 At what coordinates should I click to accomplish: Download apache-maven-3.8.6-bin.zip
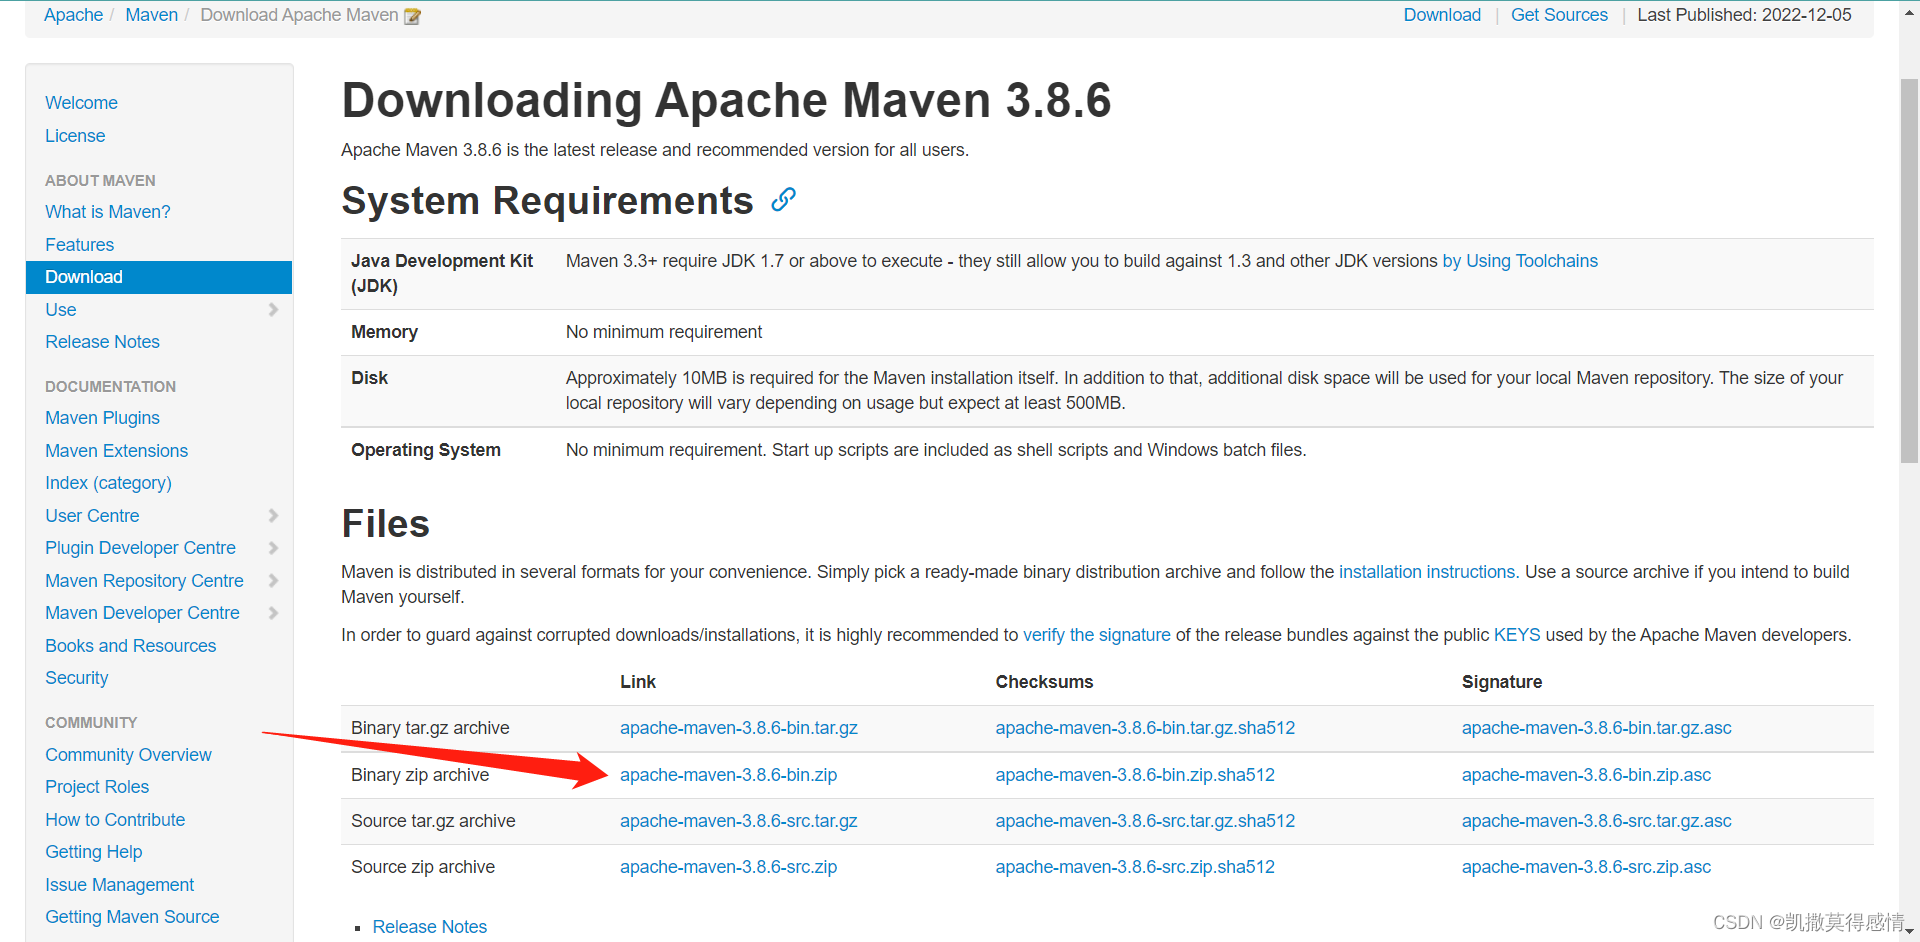click(728, 775)
